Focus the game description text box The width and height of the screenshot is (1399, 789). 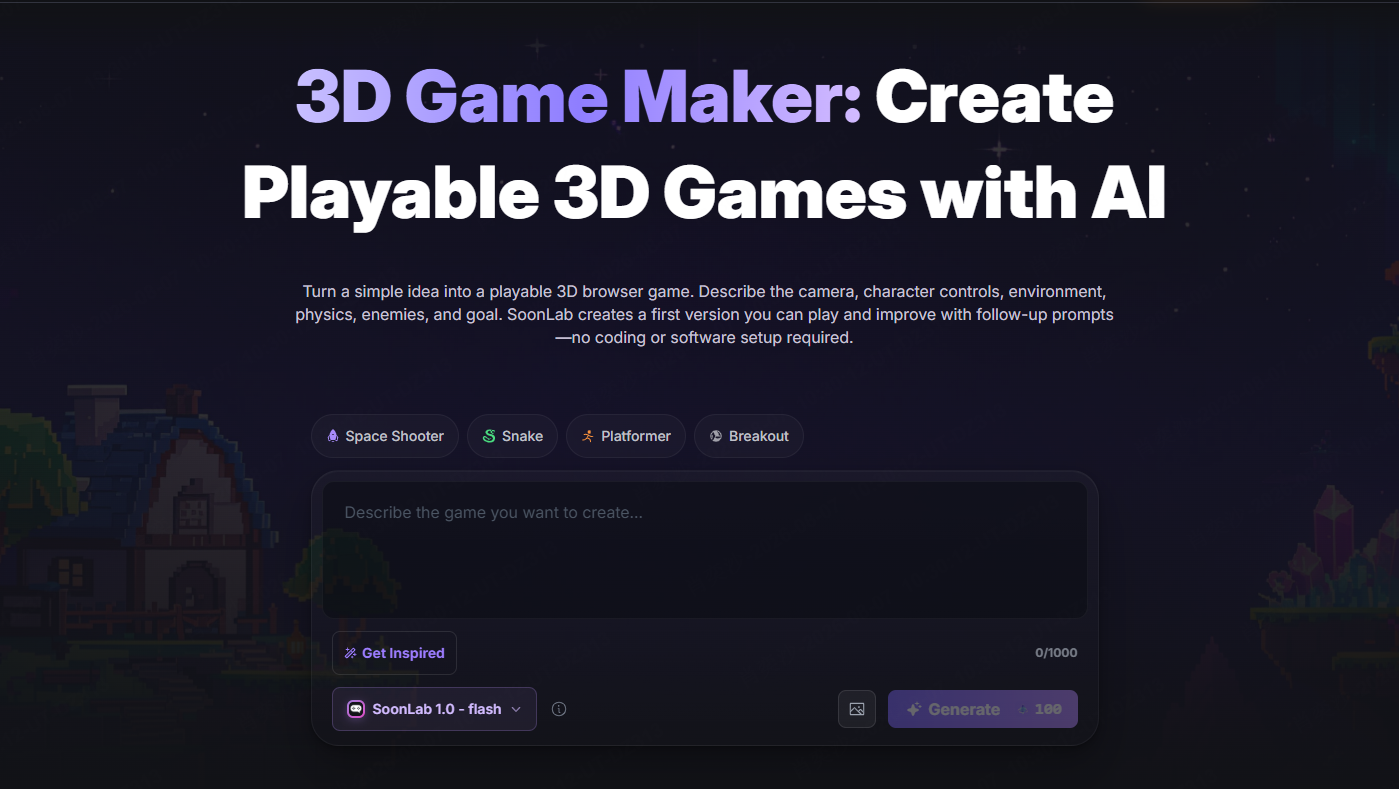point(705,551)
